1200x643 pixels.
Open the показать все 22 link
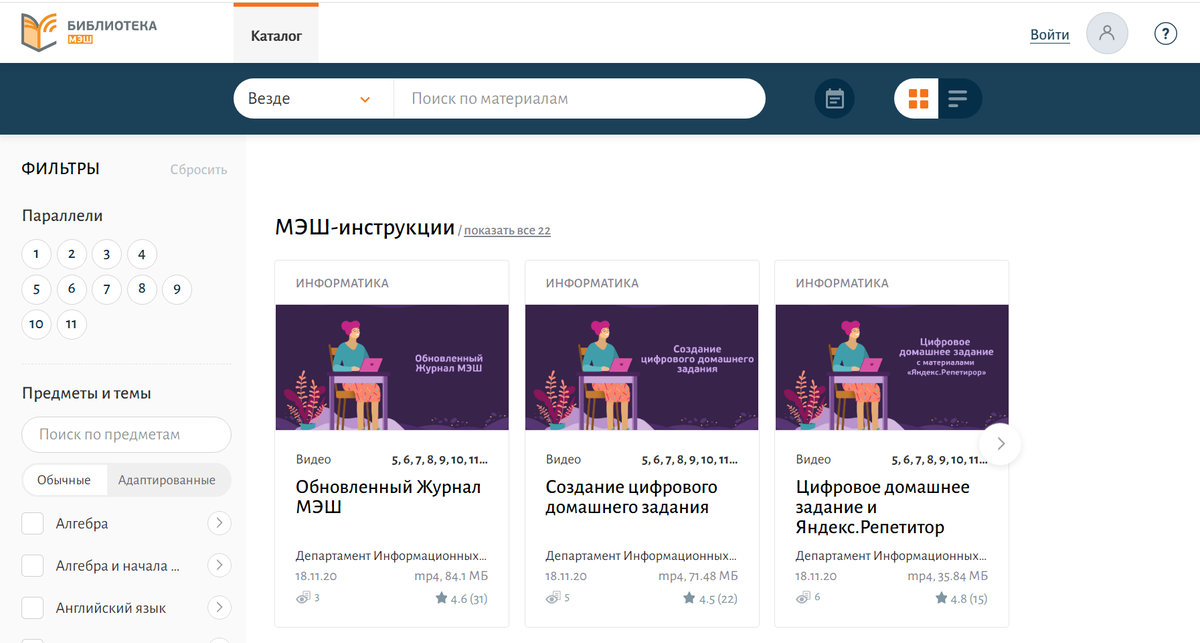(507, 231)
